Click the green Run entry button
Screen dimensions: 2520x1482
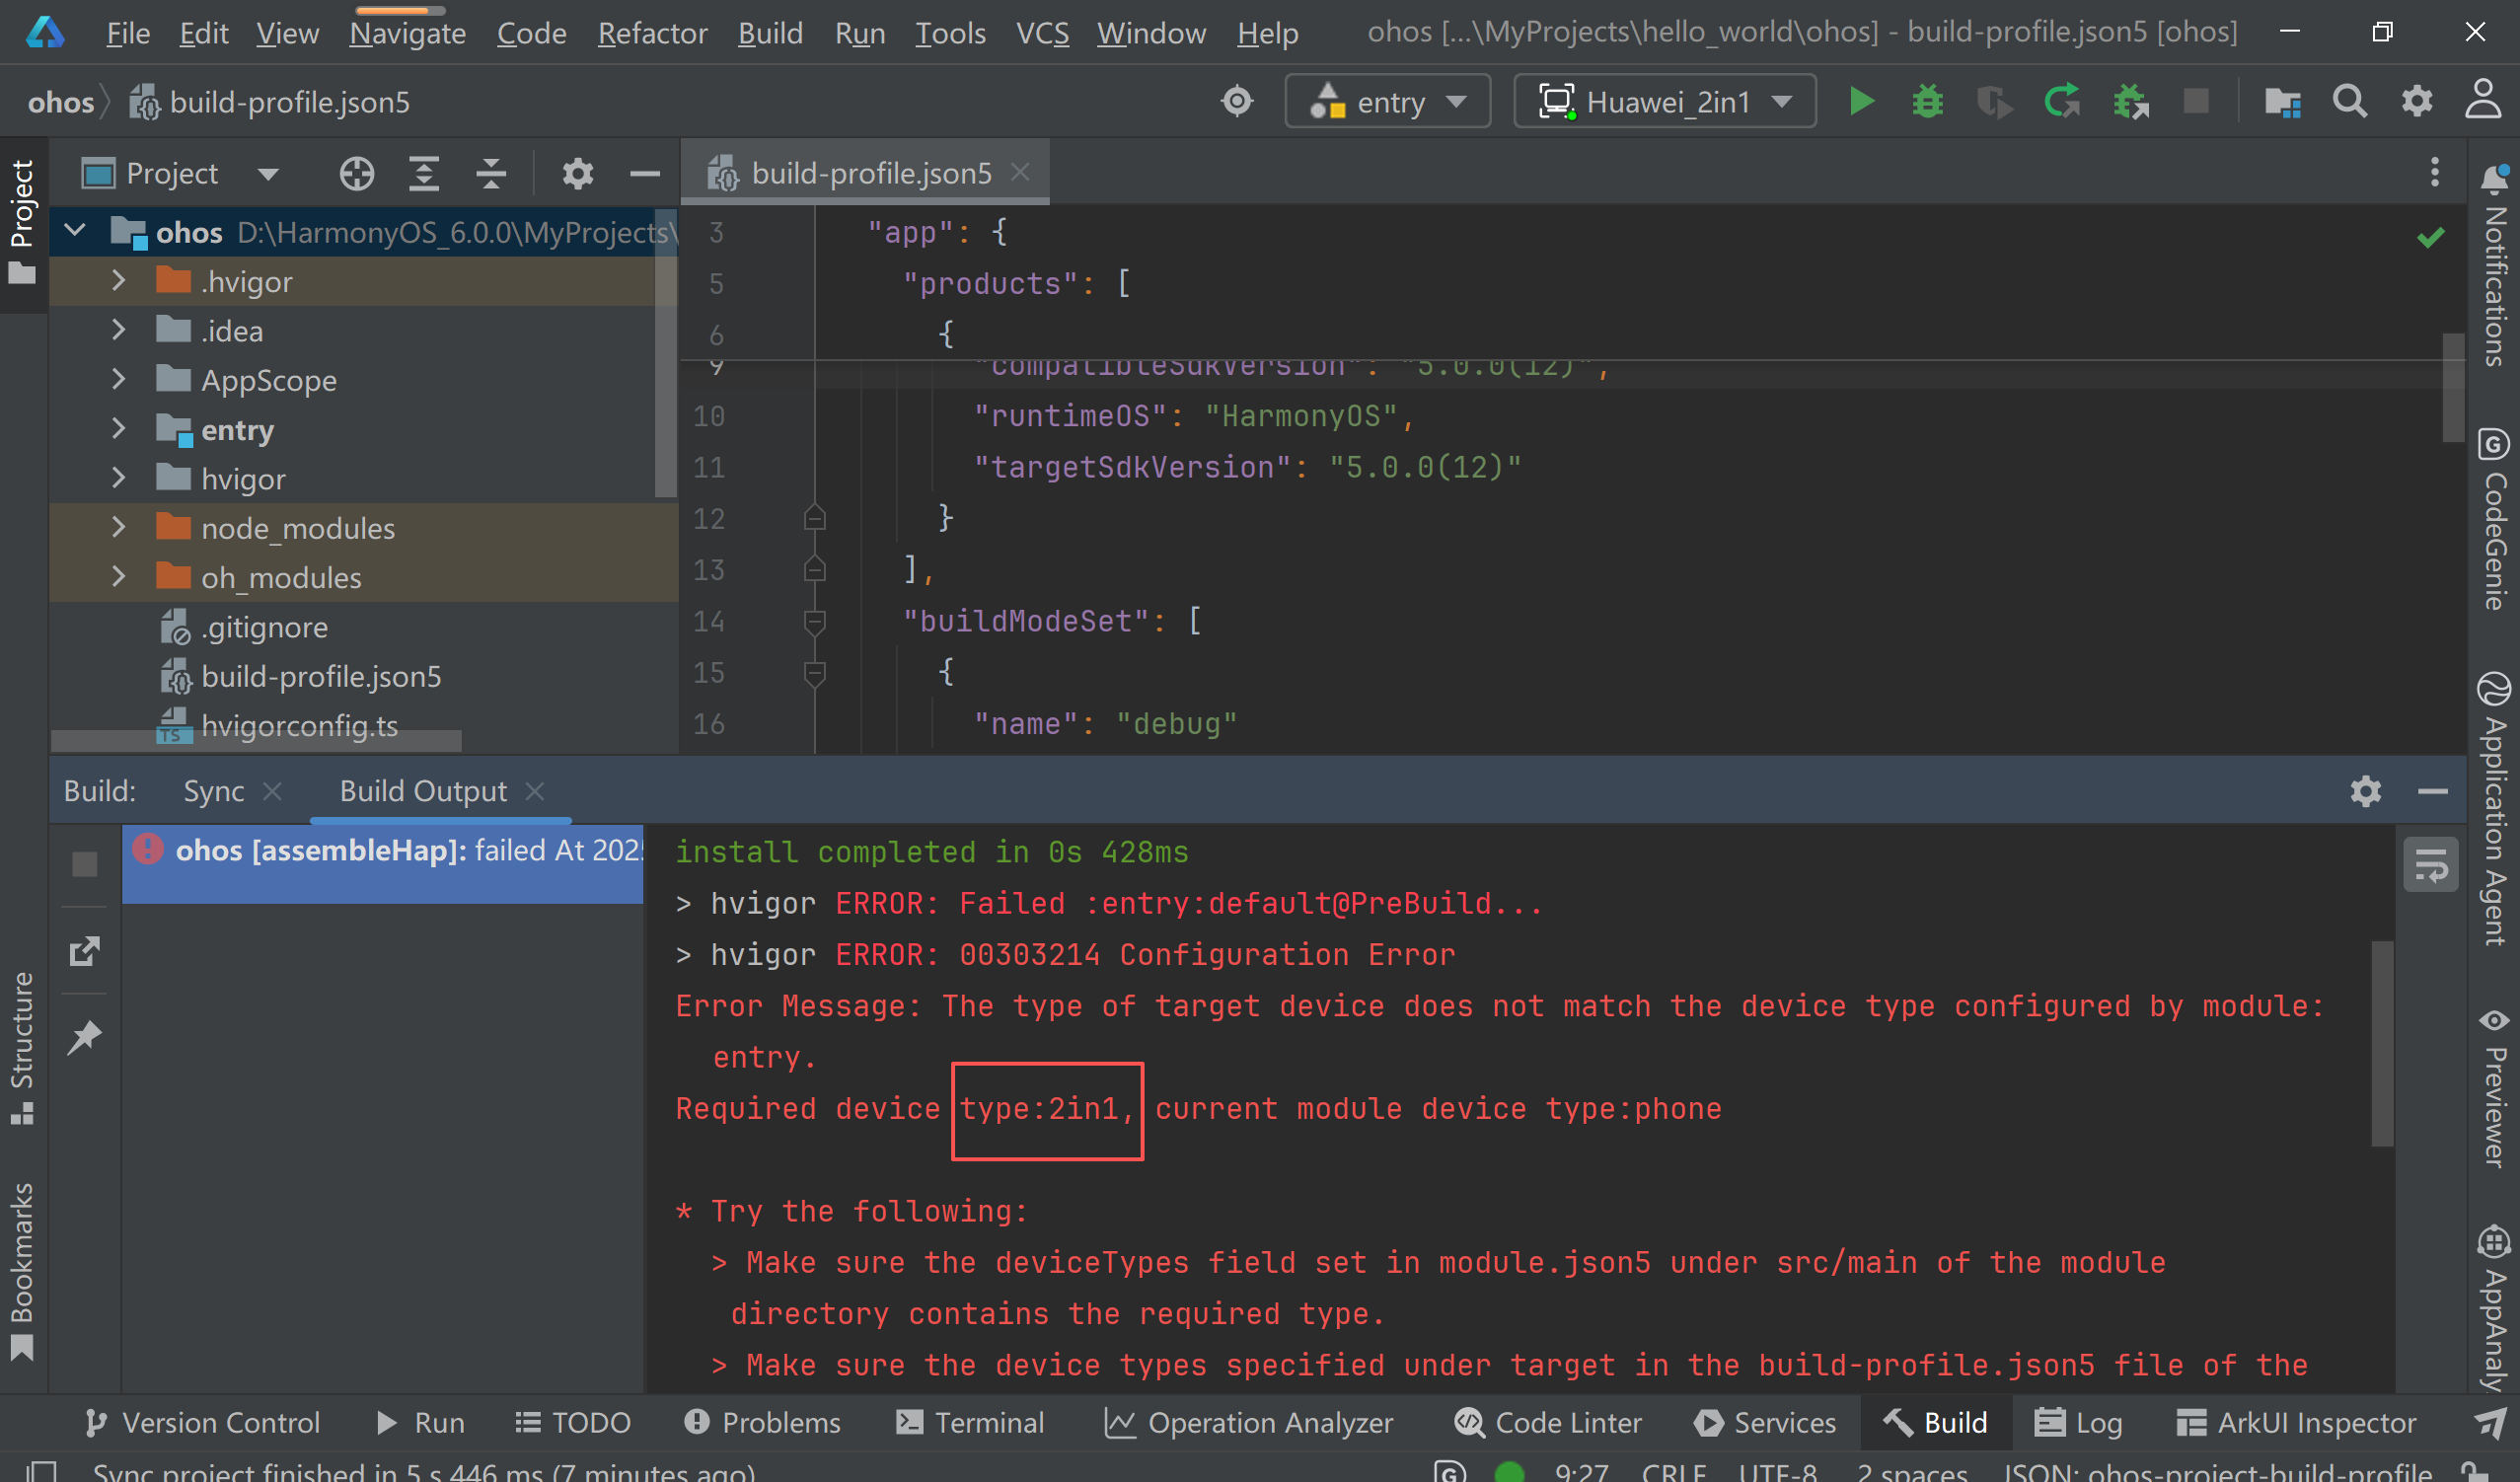click(x=1861, y=101)
